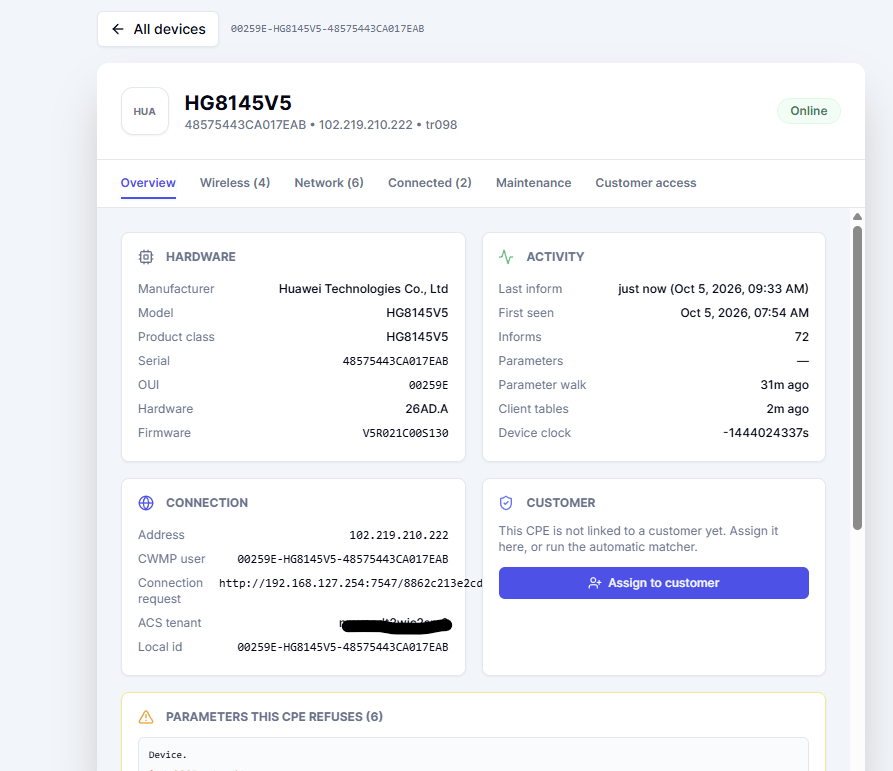
Task: Click the Hardware chip icon
Action: point(146,257)
